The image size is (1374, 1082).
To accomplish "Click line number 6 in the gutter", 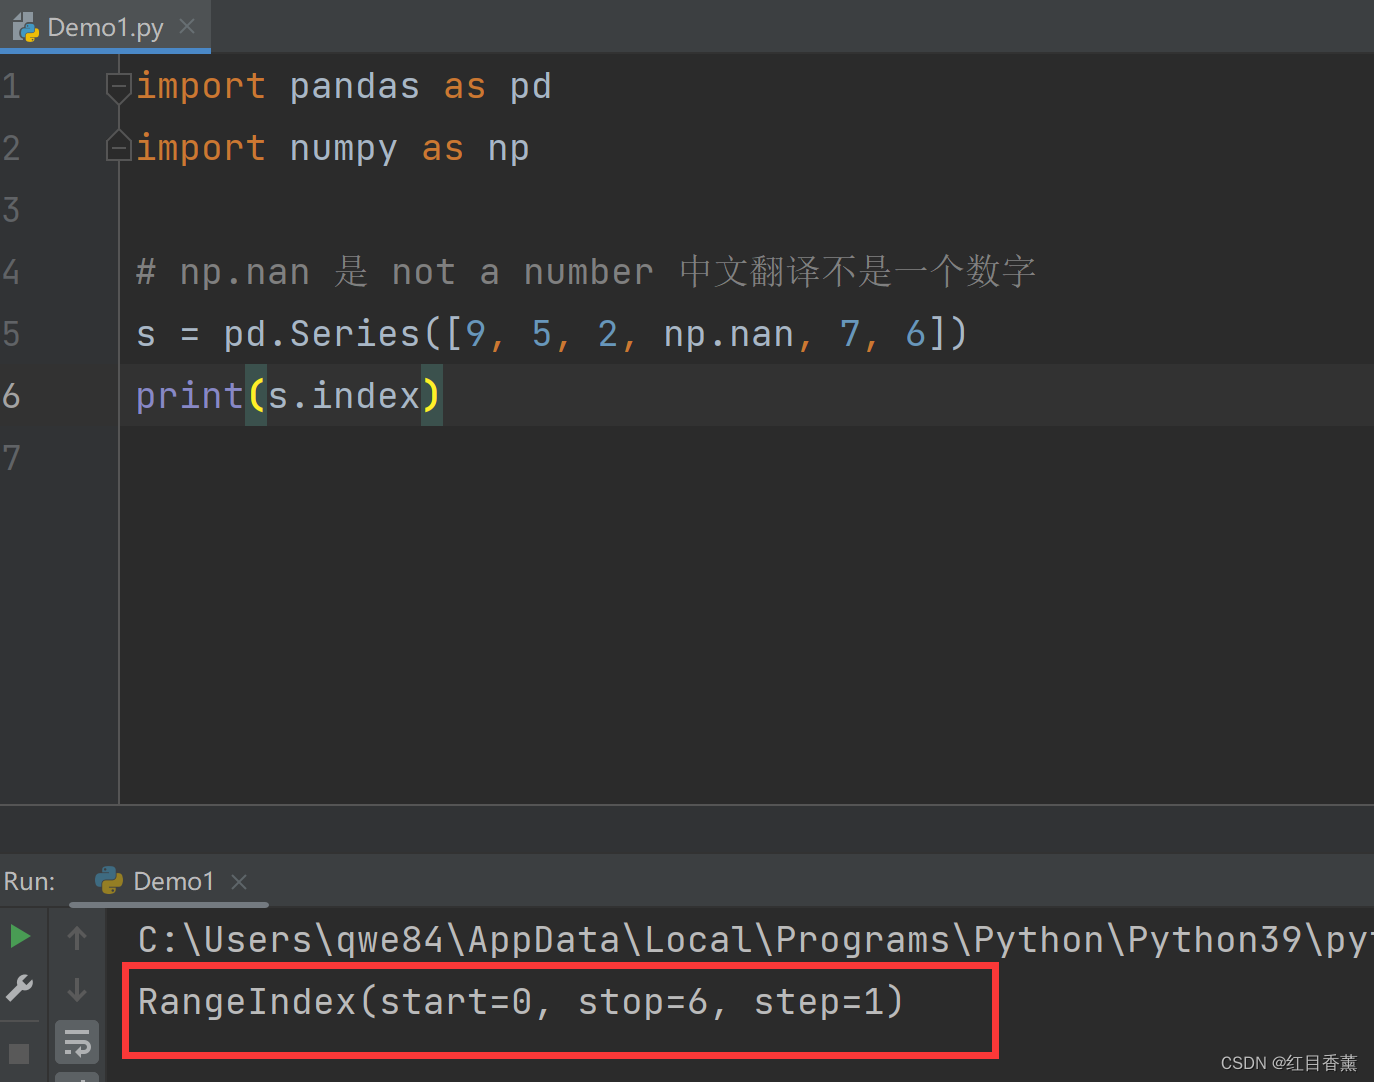I will [11, 396].
